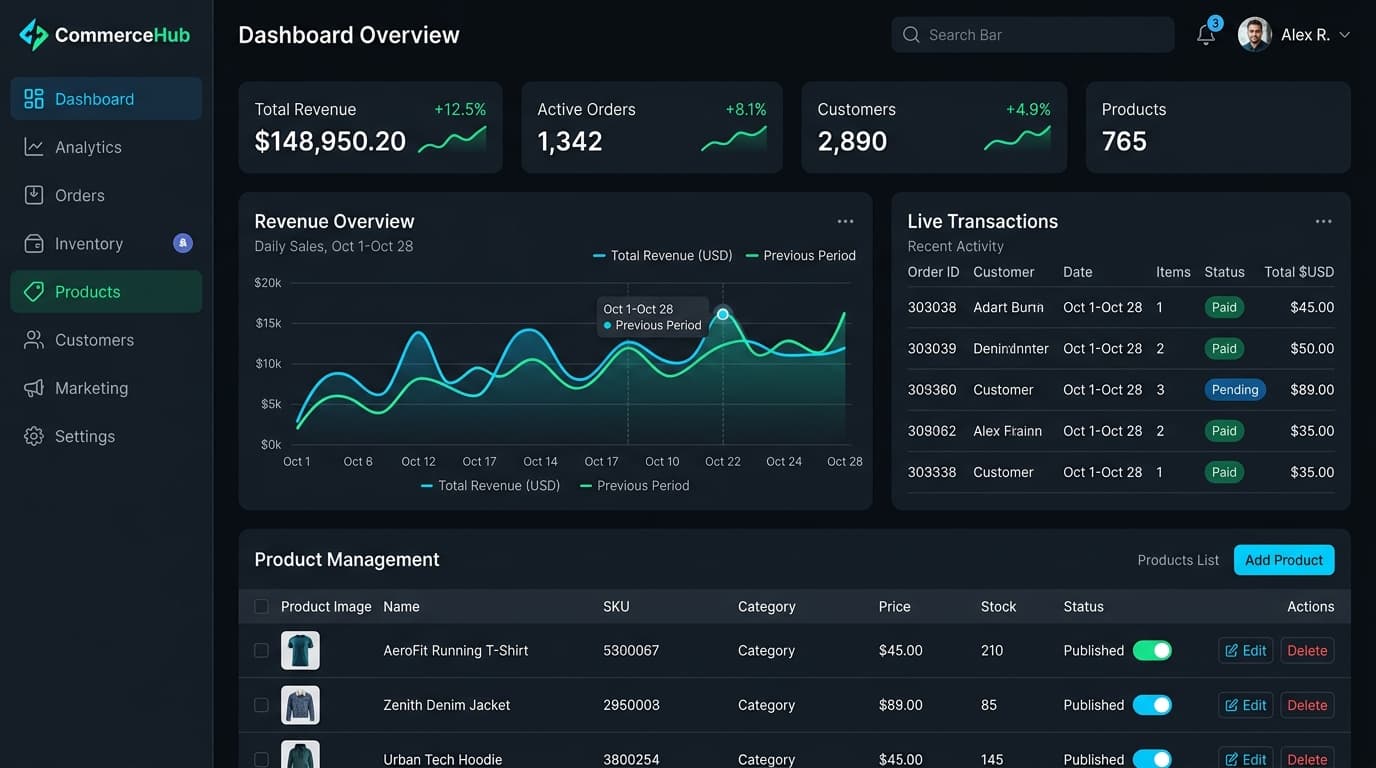Click the Orders download-box icon in sidebar
The width and height of the screenshot is (1376, 768).
click(x=34, y=195)
